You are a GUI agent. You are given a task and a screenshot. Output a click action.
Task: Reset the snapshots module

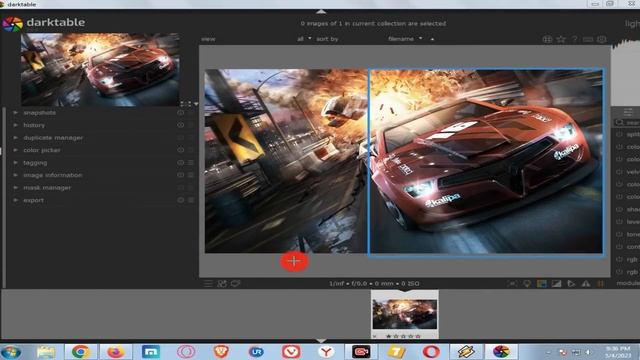click(x=181, y=113)
